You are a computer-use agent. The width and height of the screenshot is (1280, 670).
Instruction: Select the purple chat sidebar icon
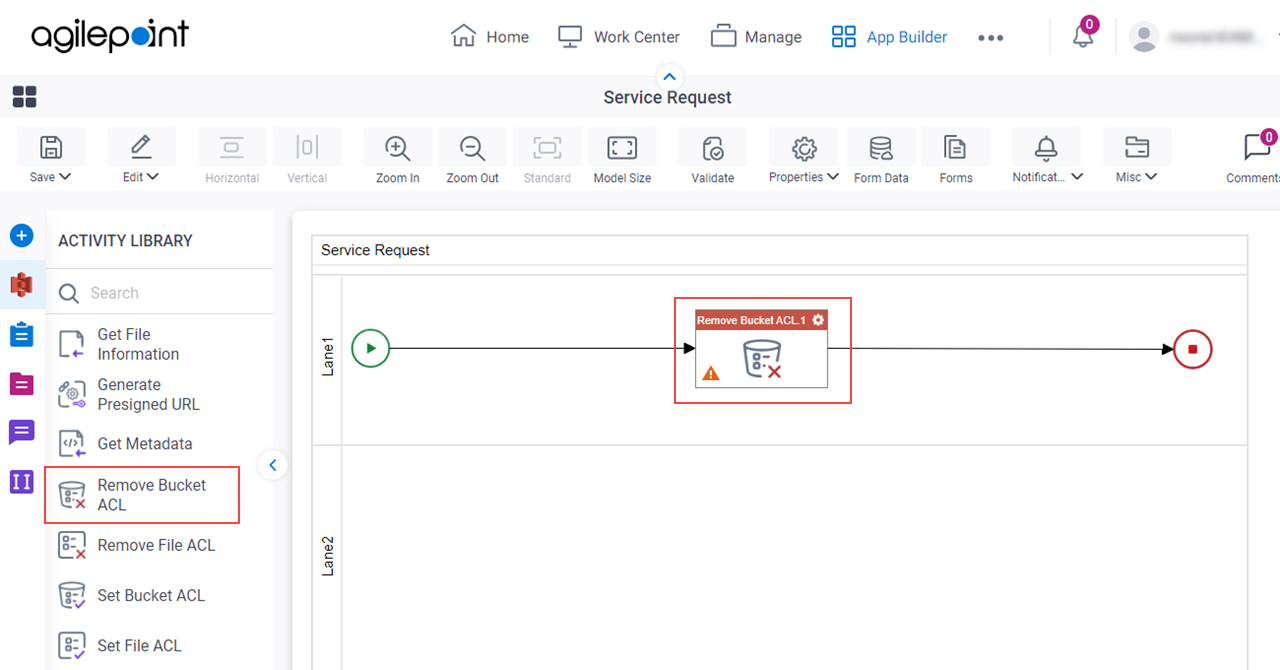21,433
